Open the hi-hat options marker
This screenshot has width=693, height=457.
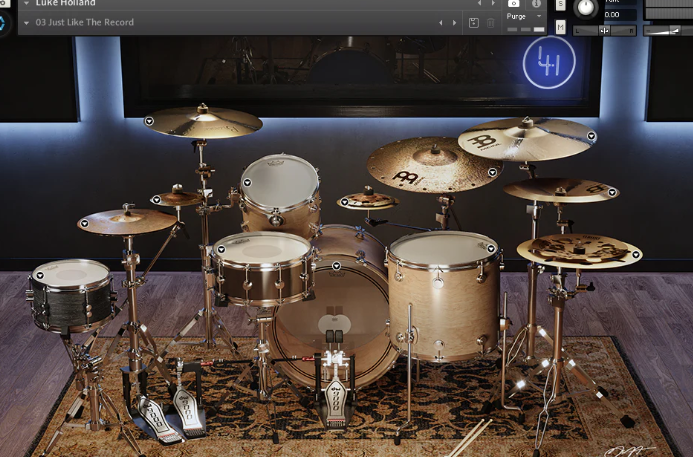coord(84,224)
